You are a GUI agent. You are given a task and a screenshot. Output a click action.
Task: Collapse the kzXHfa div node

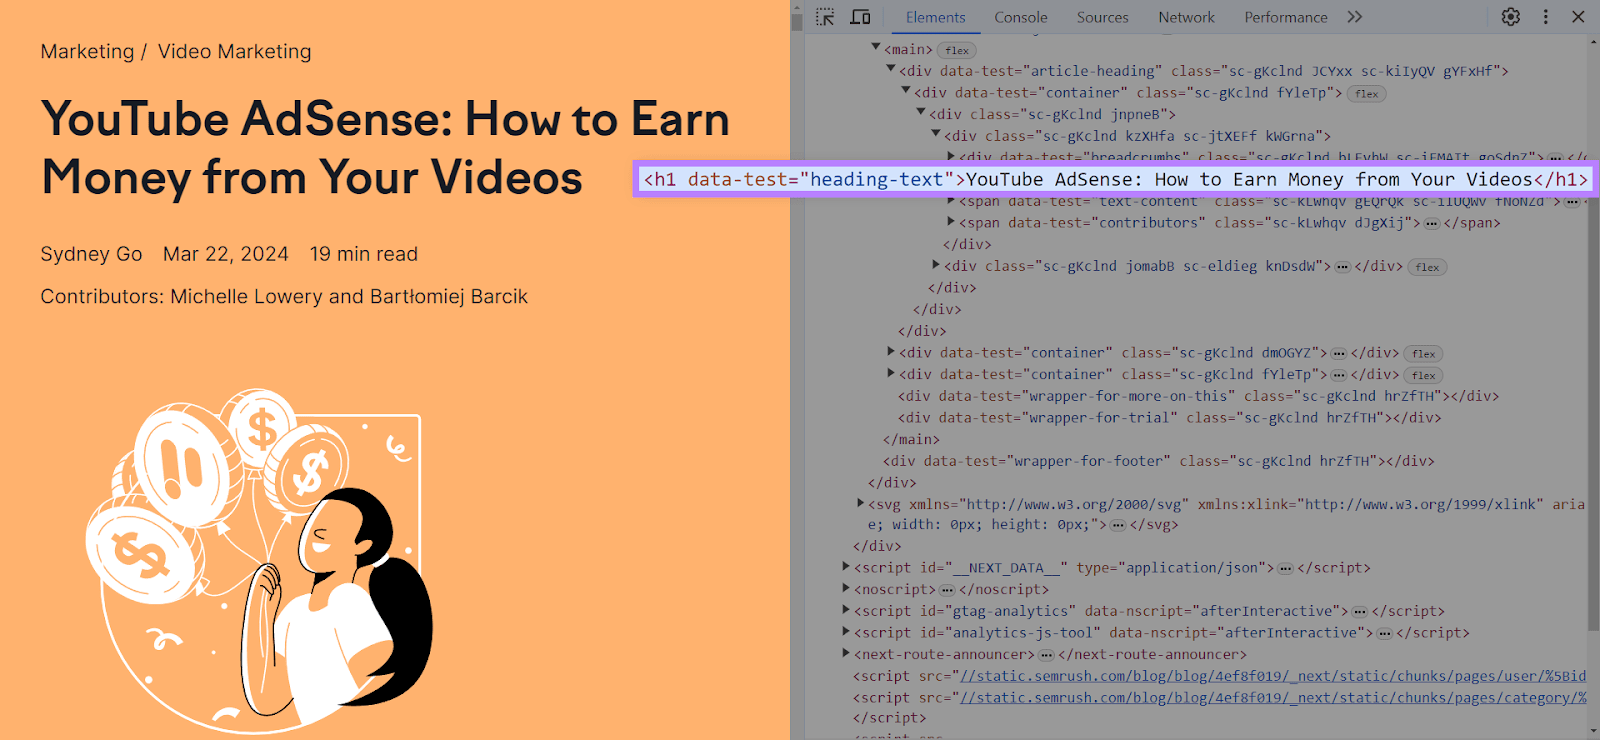click(x=936, y=134)
